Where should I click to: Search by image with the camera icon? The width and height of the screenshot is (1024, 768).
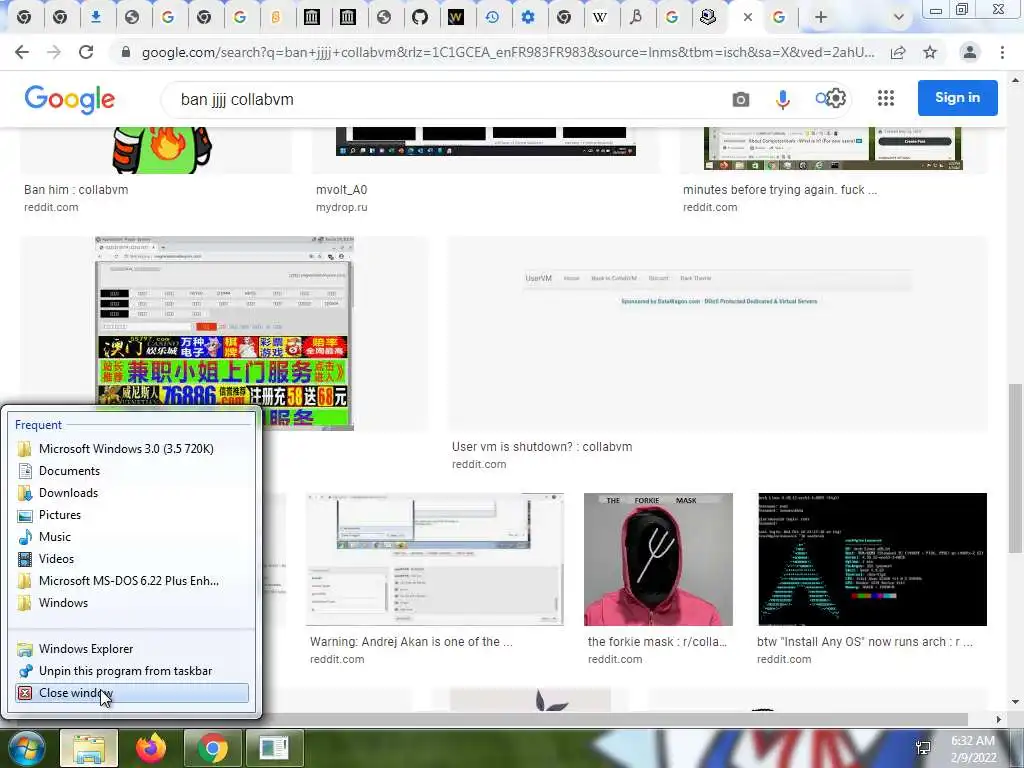tap(741, 99)
